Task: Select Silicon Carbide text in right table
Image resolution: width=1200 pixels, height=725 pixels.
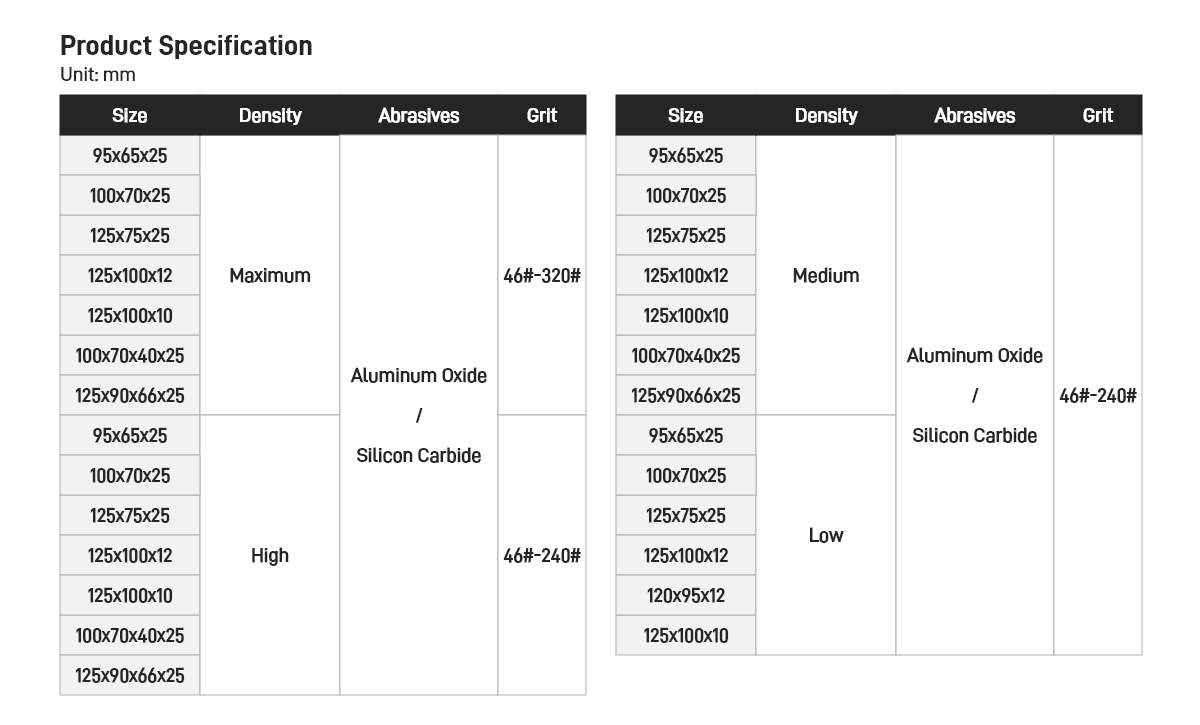Action: click(x=975, y=435)
